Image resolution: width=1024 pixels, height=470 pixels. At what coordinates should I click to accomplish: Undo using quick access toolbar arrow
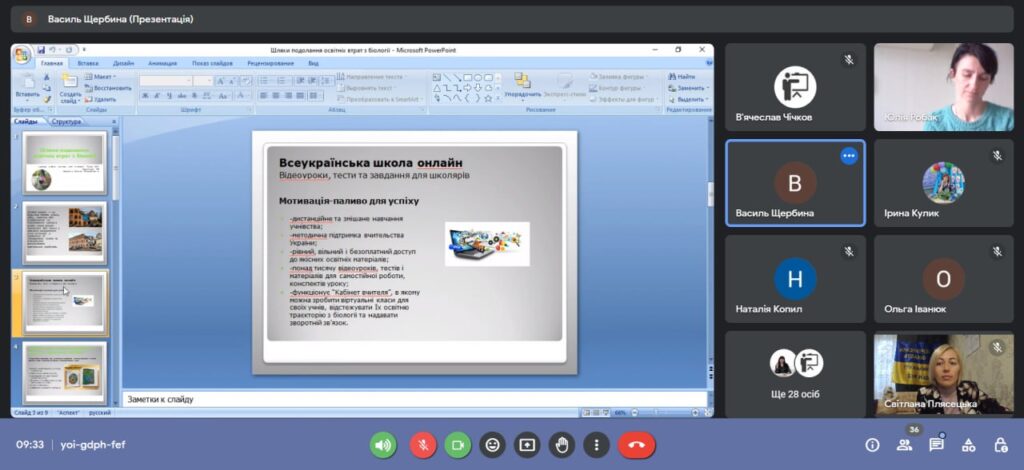(x=51, y=50)
